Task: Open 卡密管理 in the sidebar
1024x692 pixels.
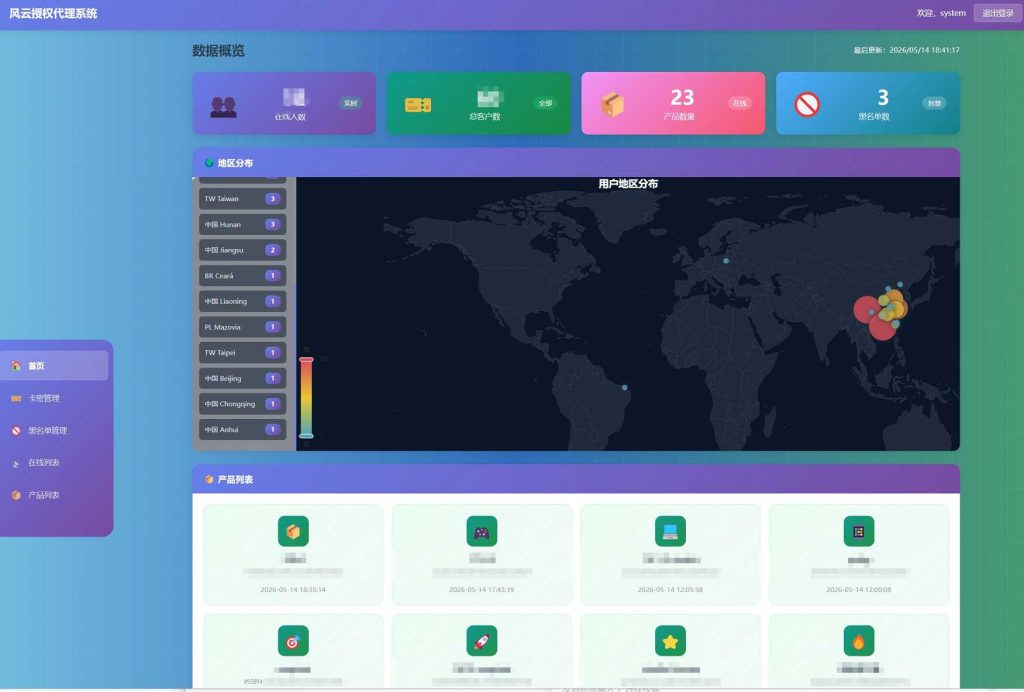Action: pyautogui.click(x=55, y=398)
